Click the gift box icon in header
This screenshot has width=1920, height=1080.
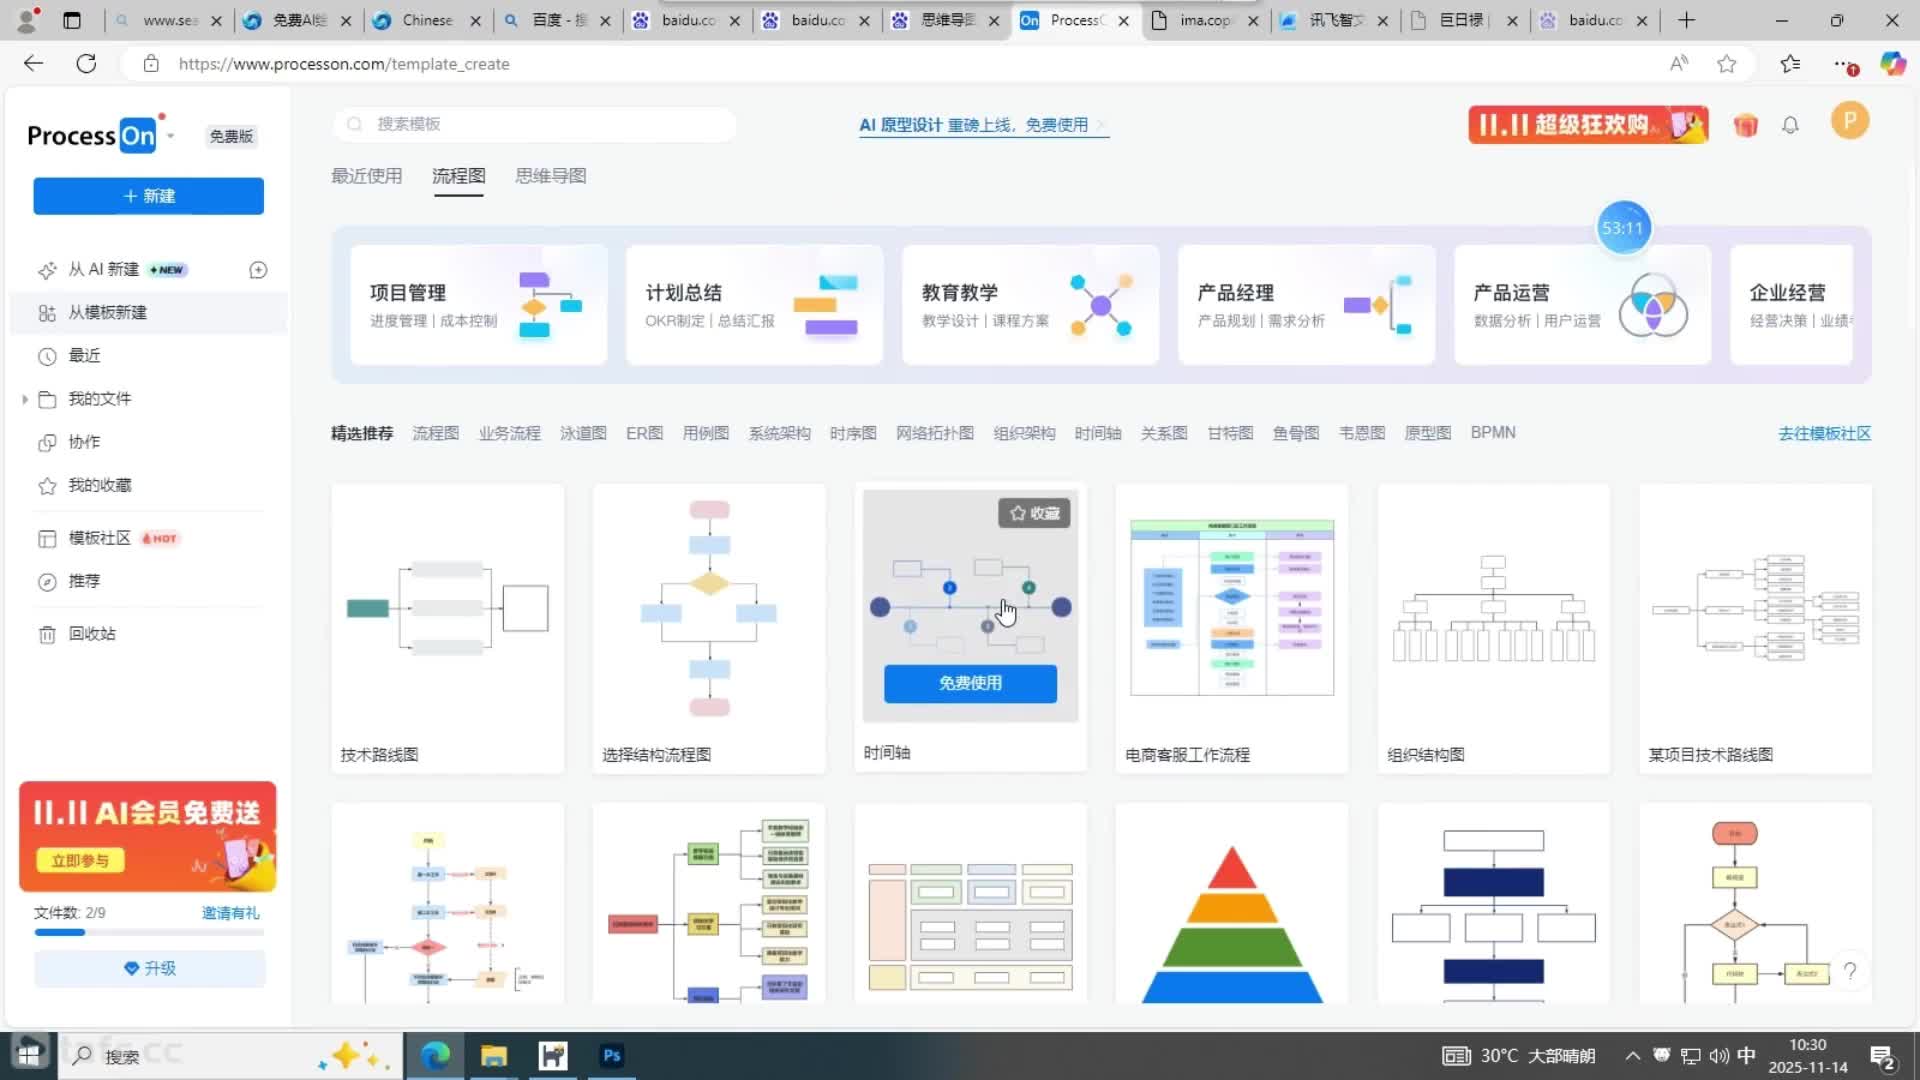click(1745, 125)
